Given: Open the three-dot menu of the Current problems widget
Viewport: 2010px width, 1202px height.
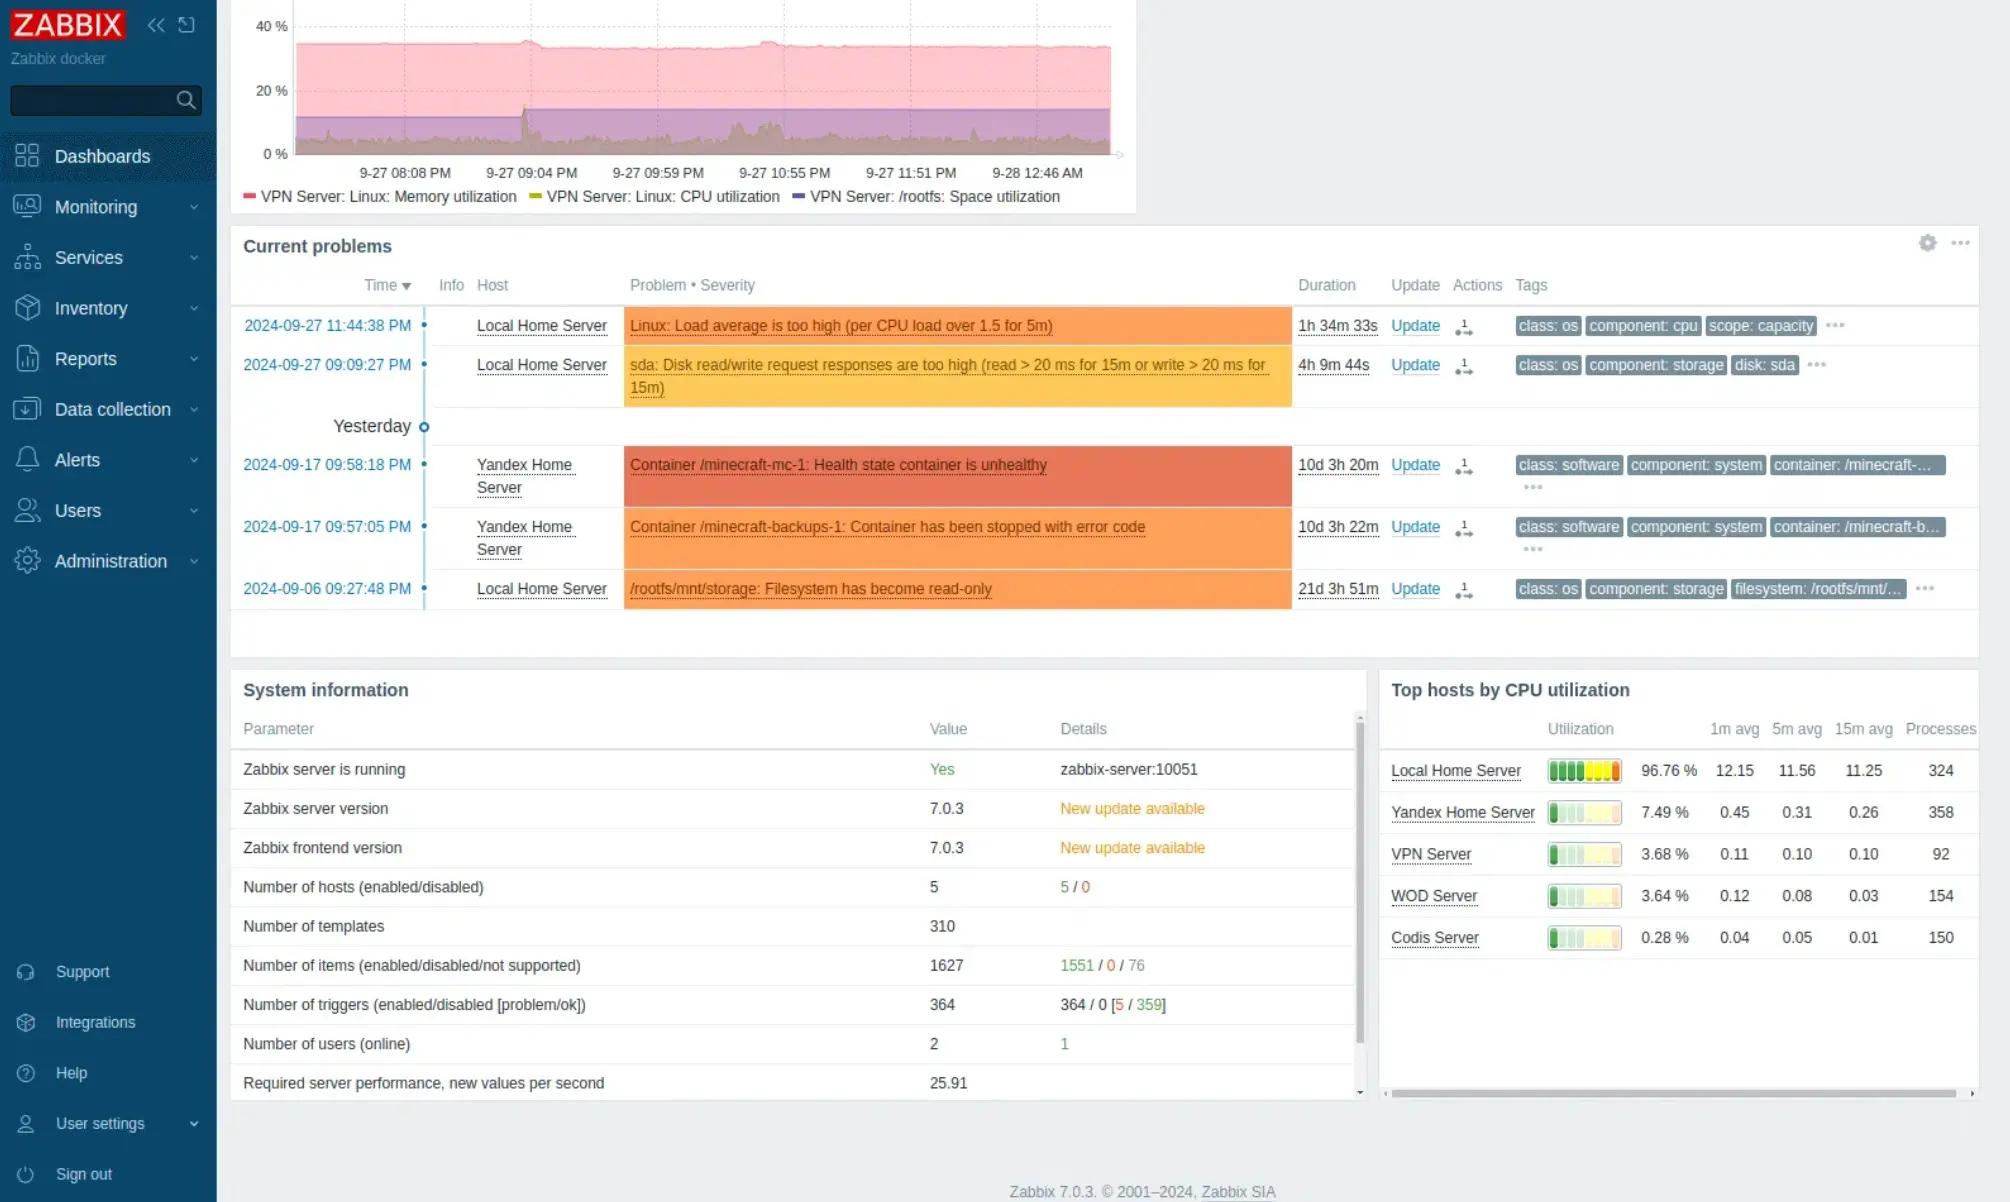Looking at the screenshot, I should (1960, 243).
